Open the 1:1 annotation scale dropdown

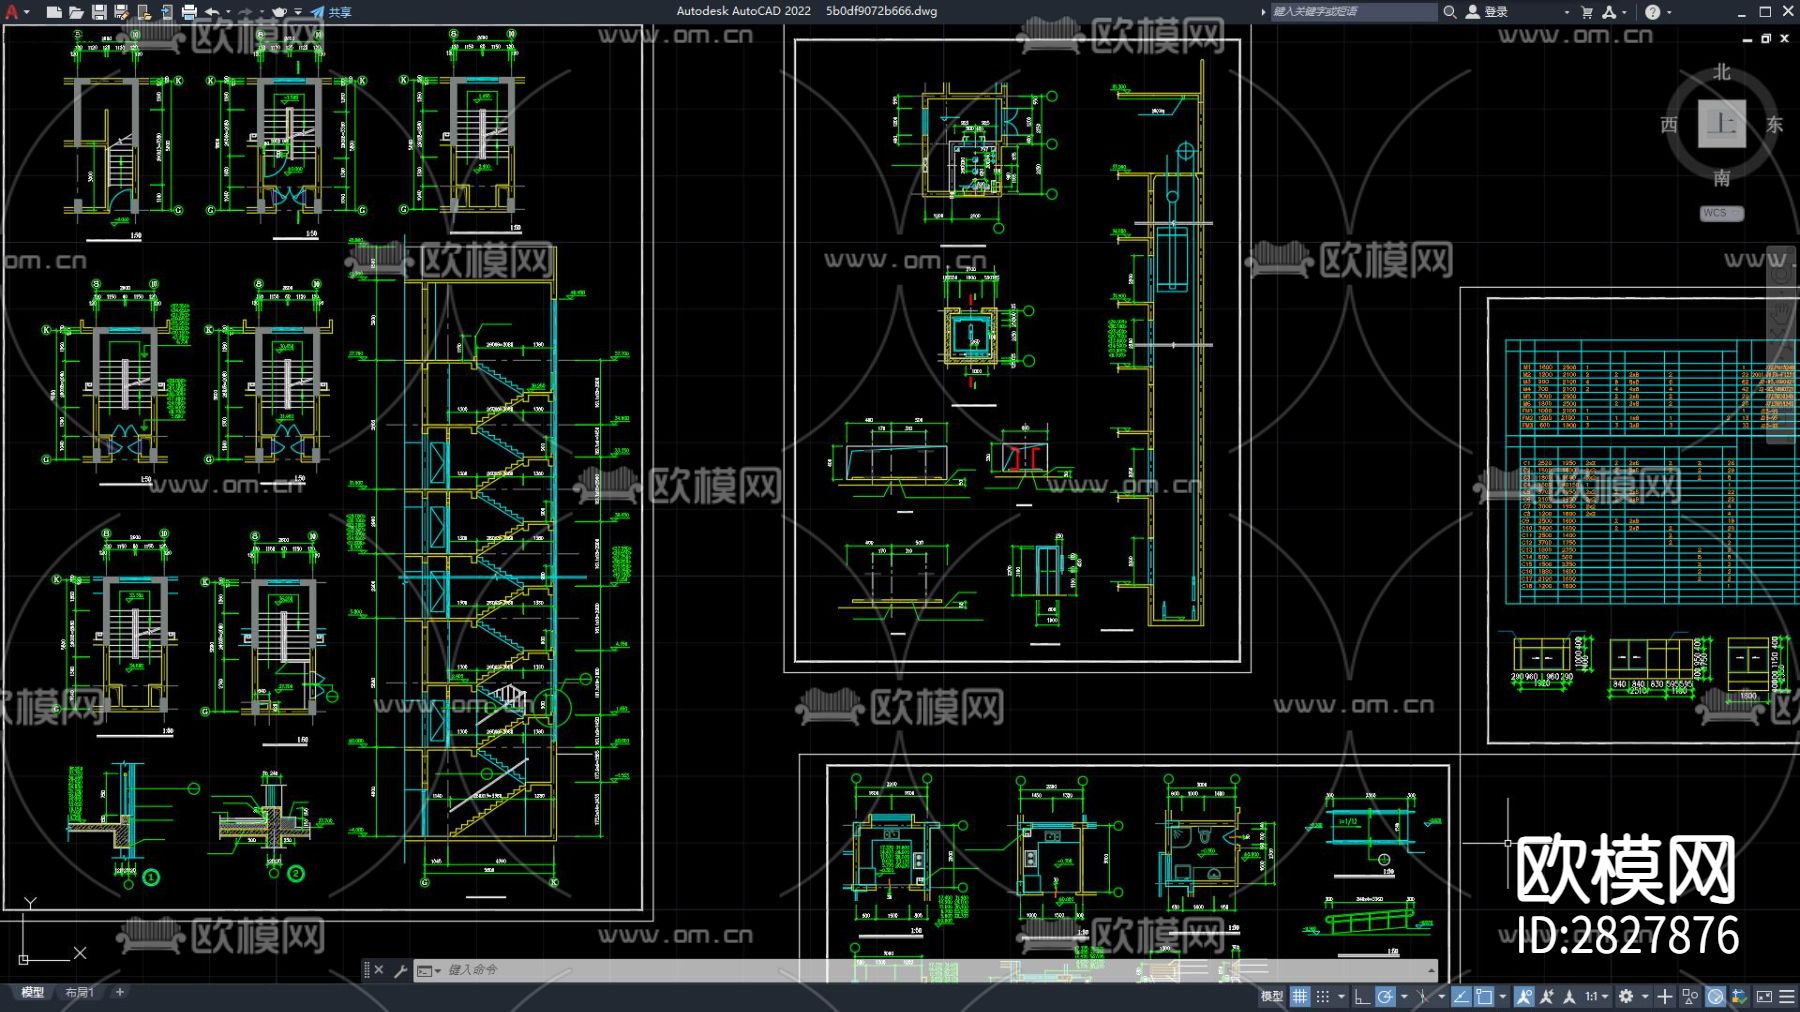coord(1596,996)
